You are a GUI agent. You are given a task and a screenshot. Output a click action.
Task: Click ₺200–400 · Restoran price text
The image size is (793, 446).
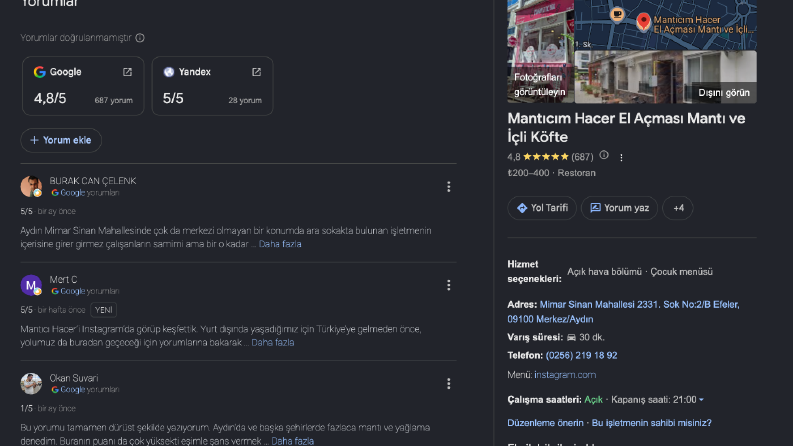[551, 173]
